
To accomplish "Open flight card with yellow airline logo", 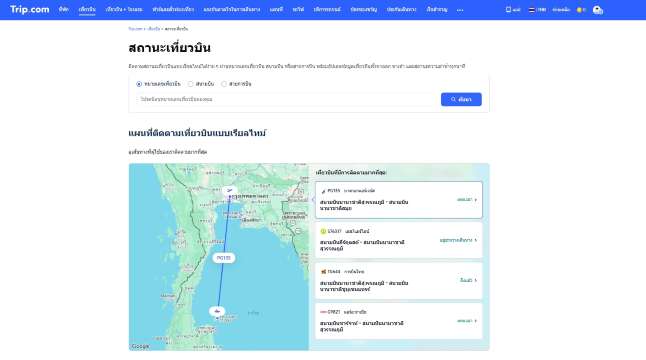I will click(398, 240).
